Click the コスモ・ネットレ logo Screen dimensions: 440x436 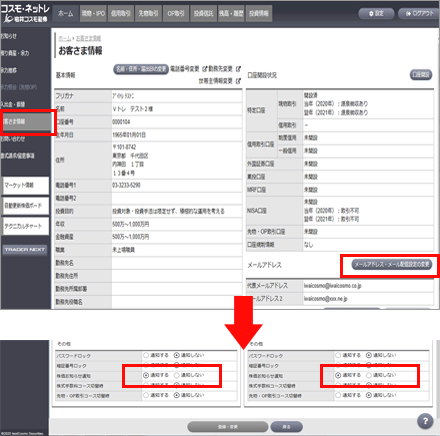tap(25, 13)
